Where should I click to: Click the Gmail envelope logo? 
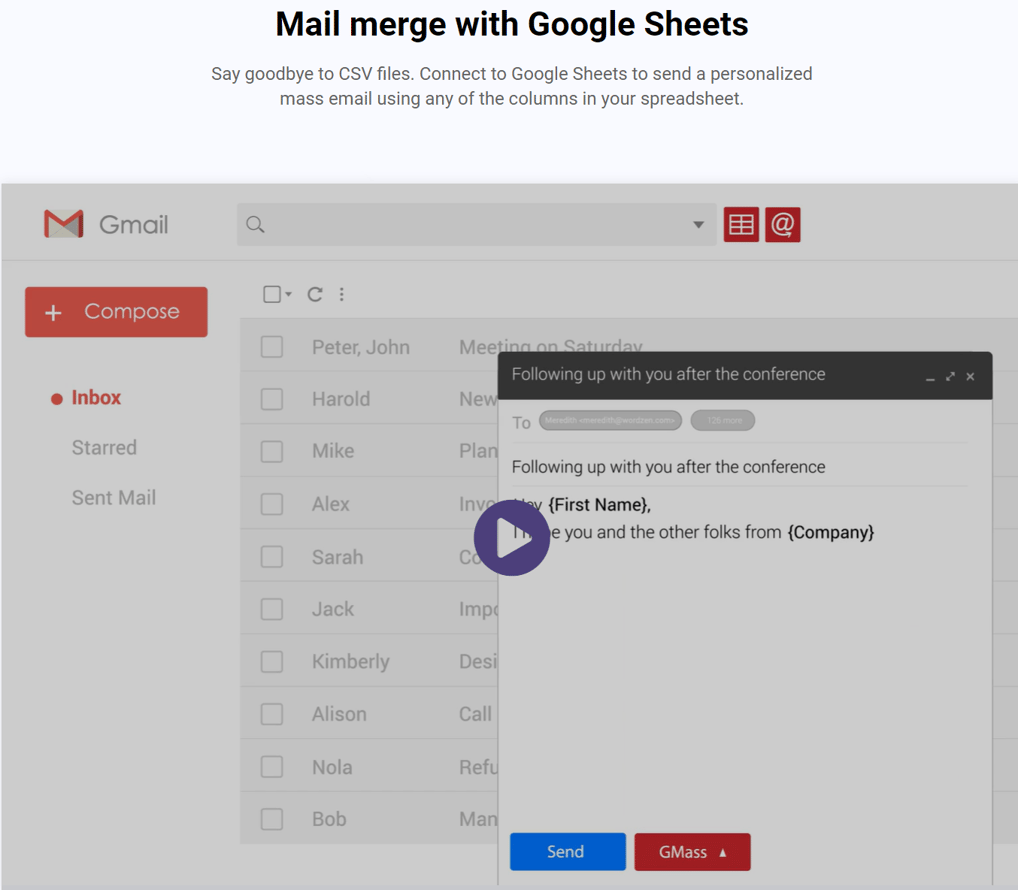(64, 224)
